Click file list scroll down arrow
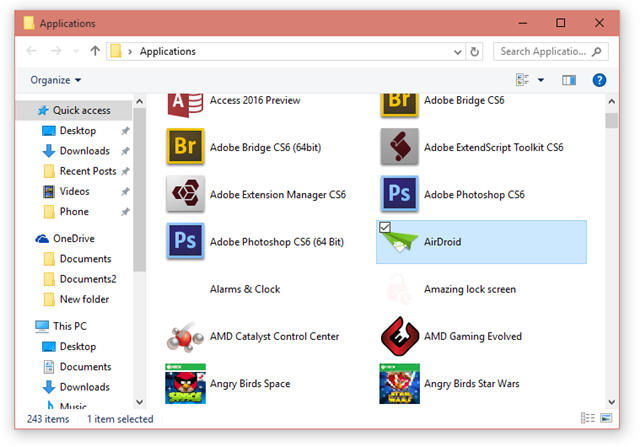The width and height of the screenshot is (640, 447). [611, 402]
